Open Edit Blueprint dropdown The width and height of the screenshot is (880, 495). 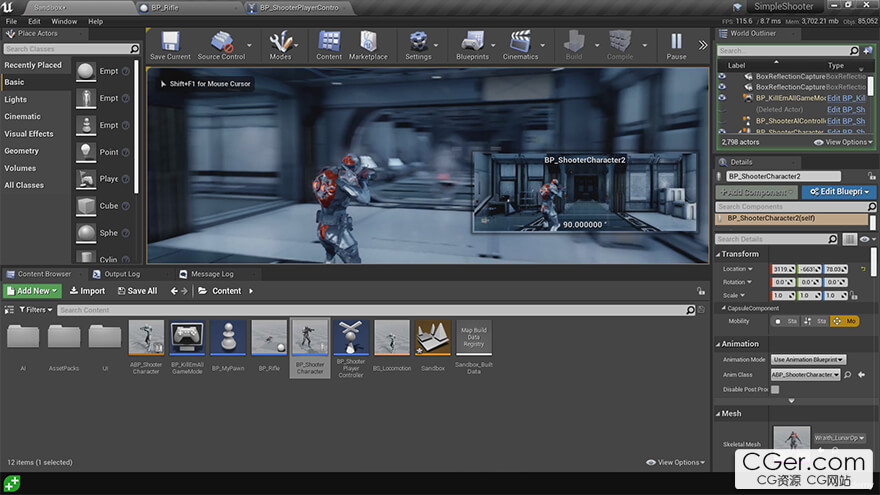pos(839,192)
